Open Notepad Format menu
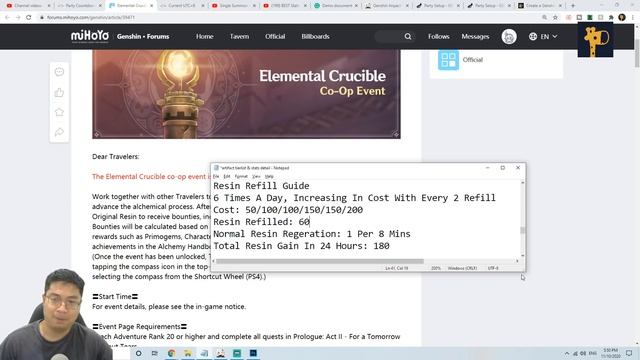This screenshot has width=640, height=360. pyautogui.click(x=241, y=176)
